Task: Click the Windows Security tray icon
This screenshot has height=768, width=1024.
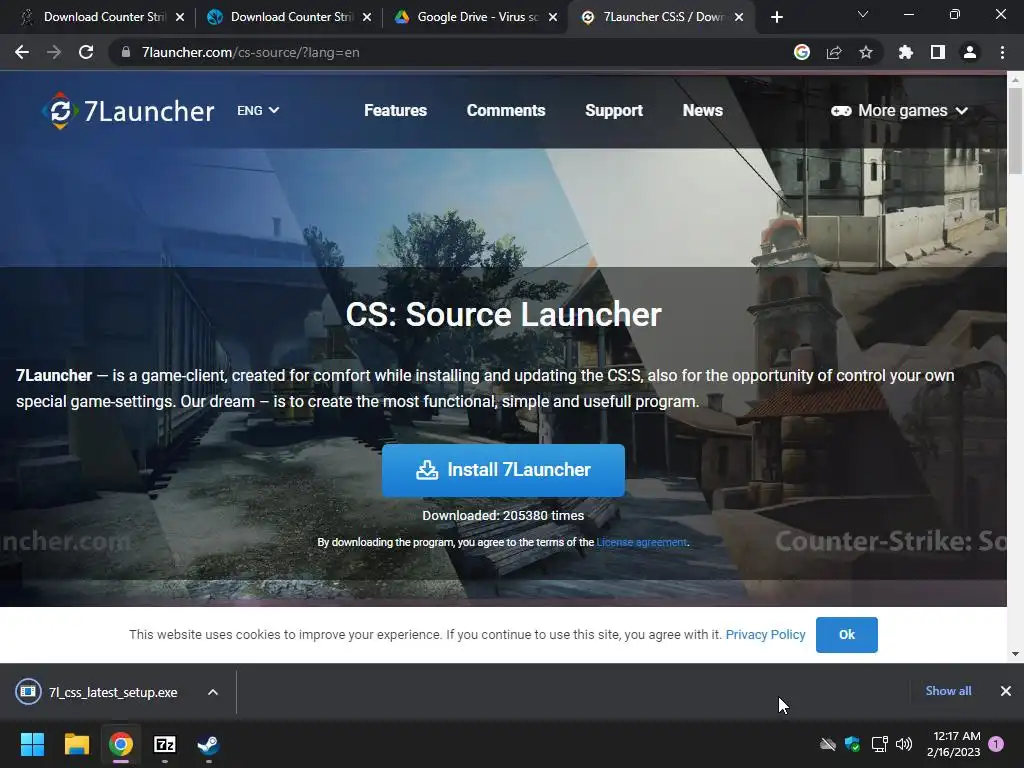Action: (x=852, y=744)
